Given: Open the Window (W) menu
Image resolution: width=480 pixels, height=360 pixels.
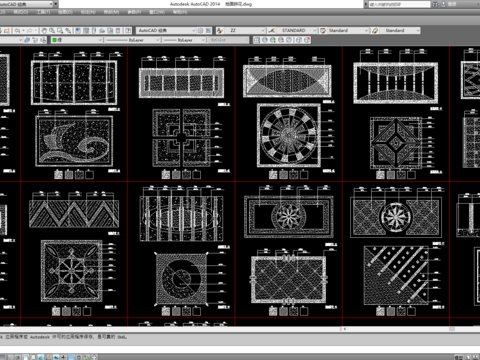Looking at the screenshot, I should tap(157, 12).
